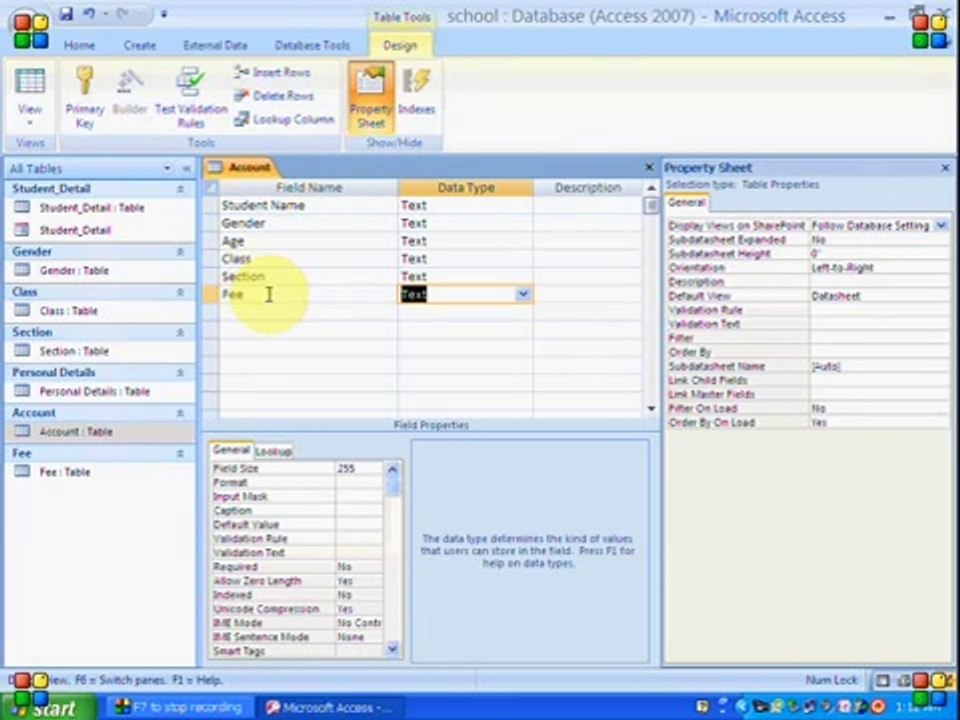Click F7 to stop recording taskbar button

point(180,708)
